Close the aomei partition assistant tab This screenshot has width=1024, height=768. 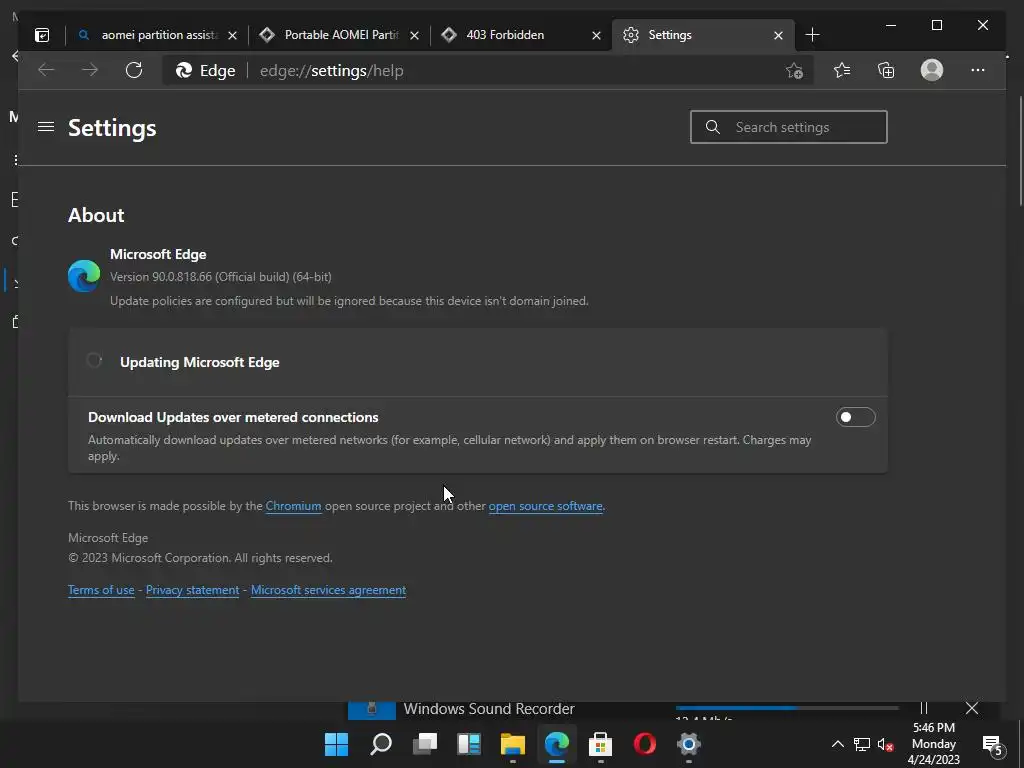(232, 35)
